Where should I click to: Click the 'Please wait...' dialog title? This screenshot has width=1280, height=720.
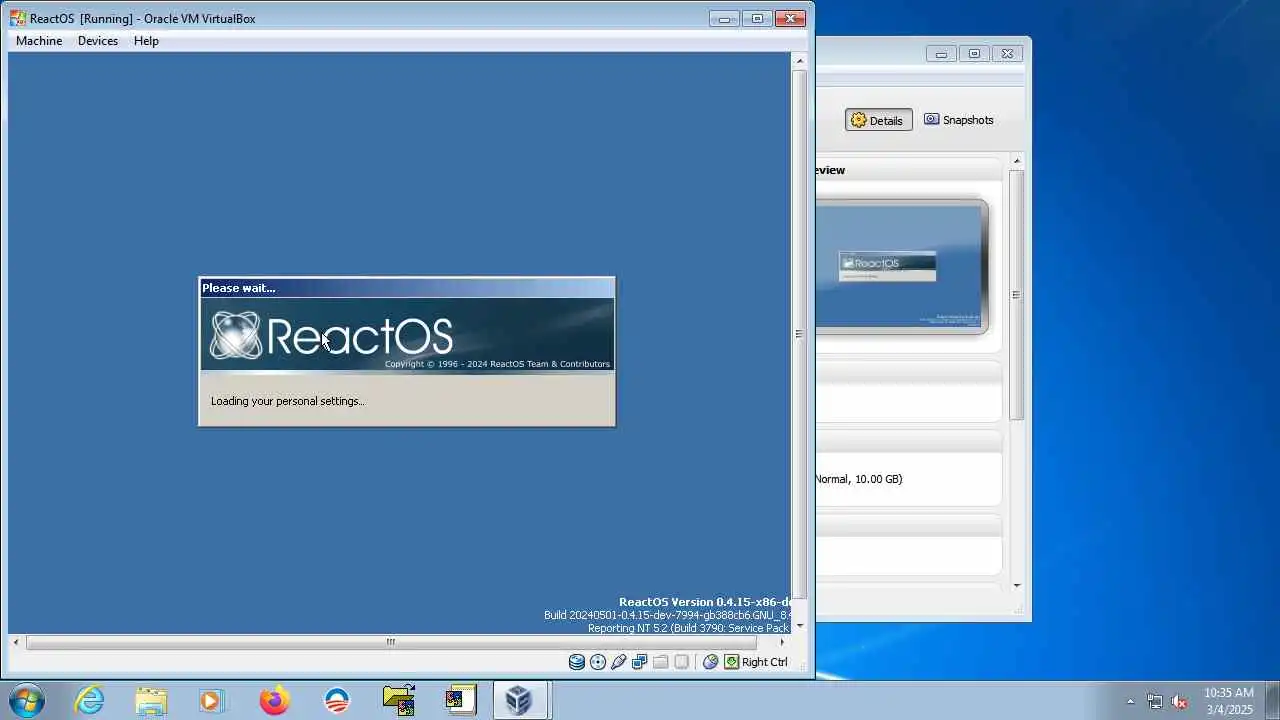click(x=239, y=288)
